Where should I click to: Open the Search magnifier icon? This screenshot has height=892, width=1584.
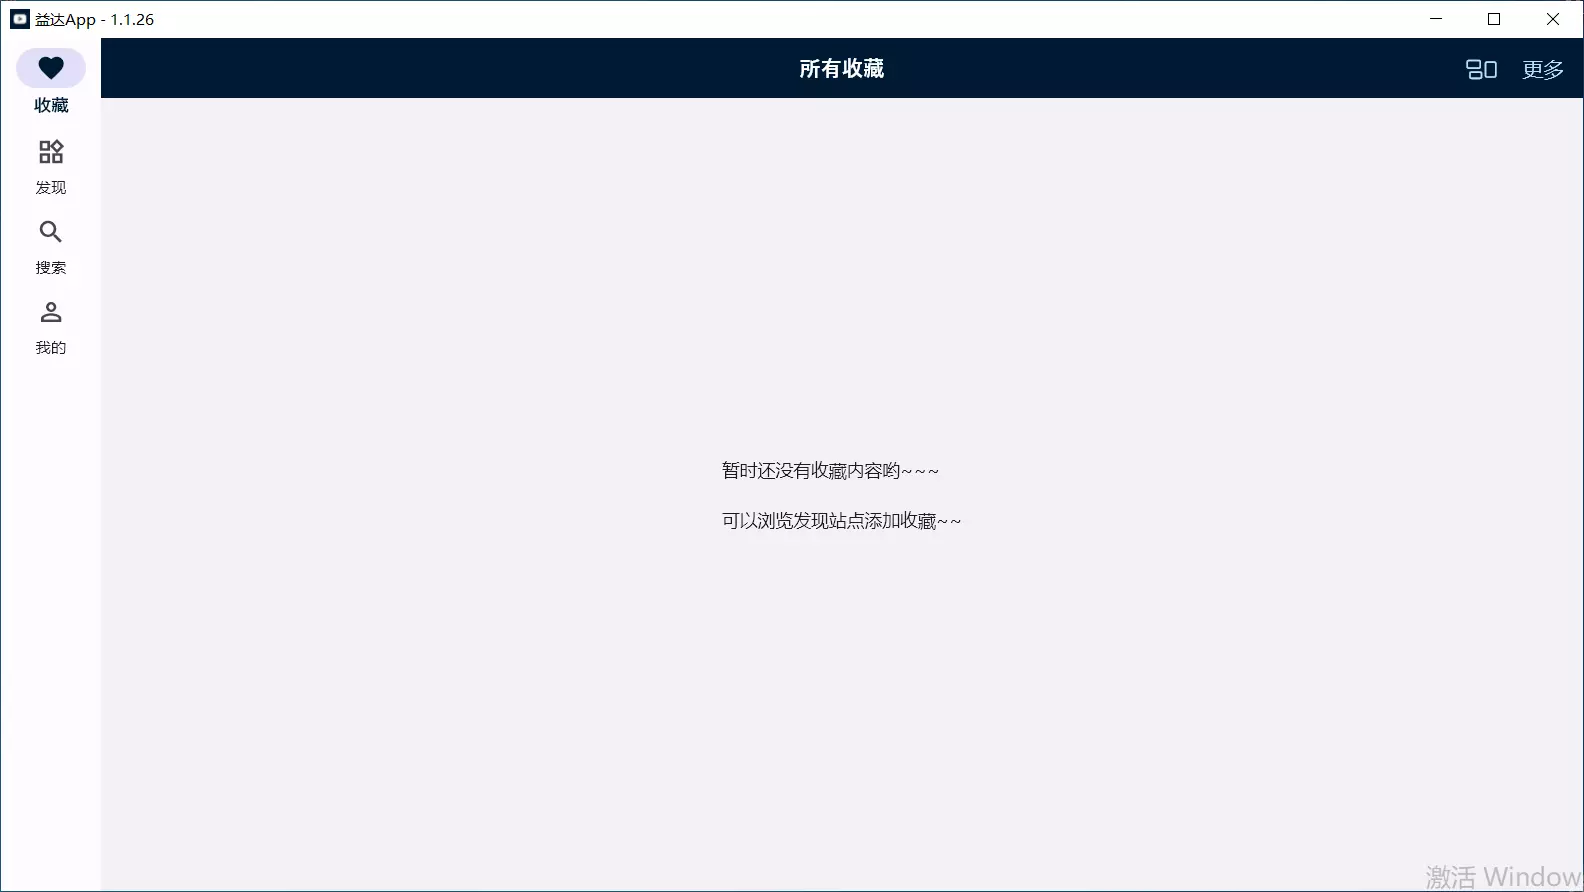coord(51,232)
